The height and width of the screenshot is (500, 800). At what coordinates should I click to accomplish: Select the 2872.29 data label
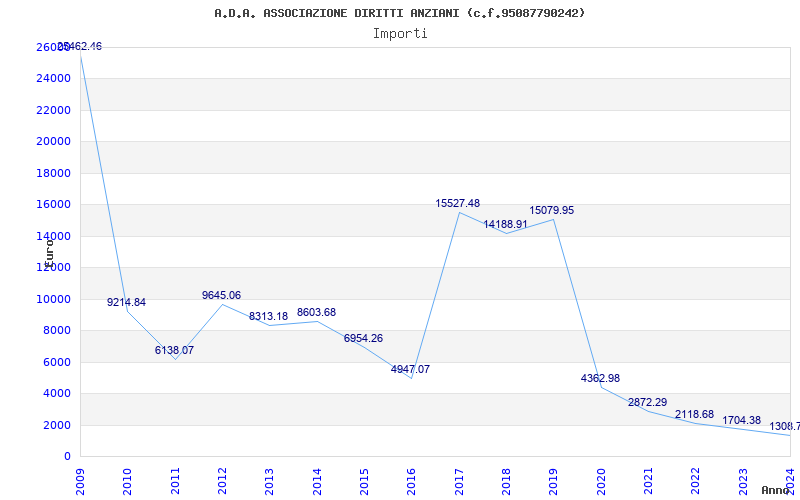[x=647, y=403]
